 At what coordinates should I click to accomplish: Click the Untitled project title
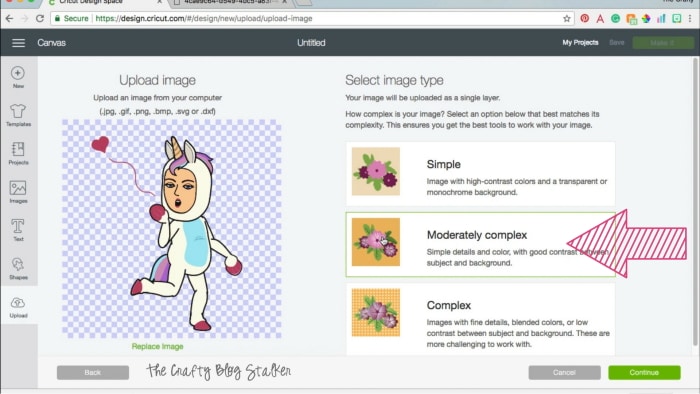coord(311,43)
